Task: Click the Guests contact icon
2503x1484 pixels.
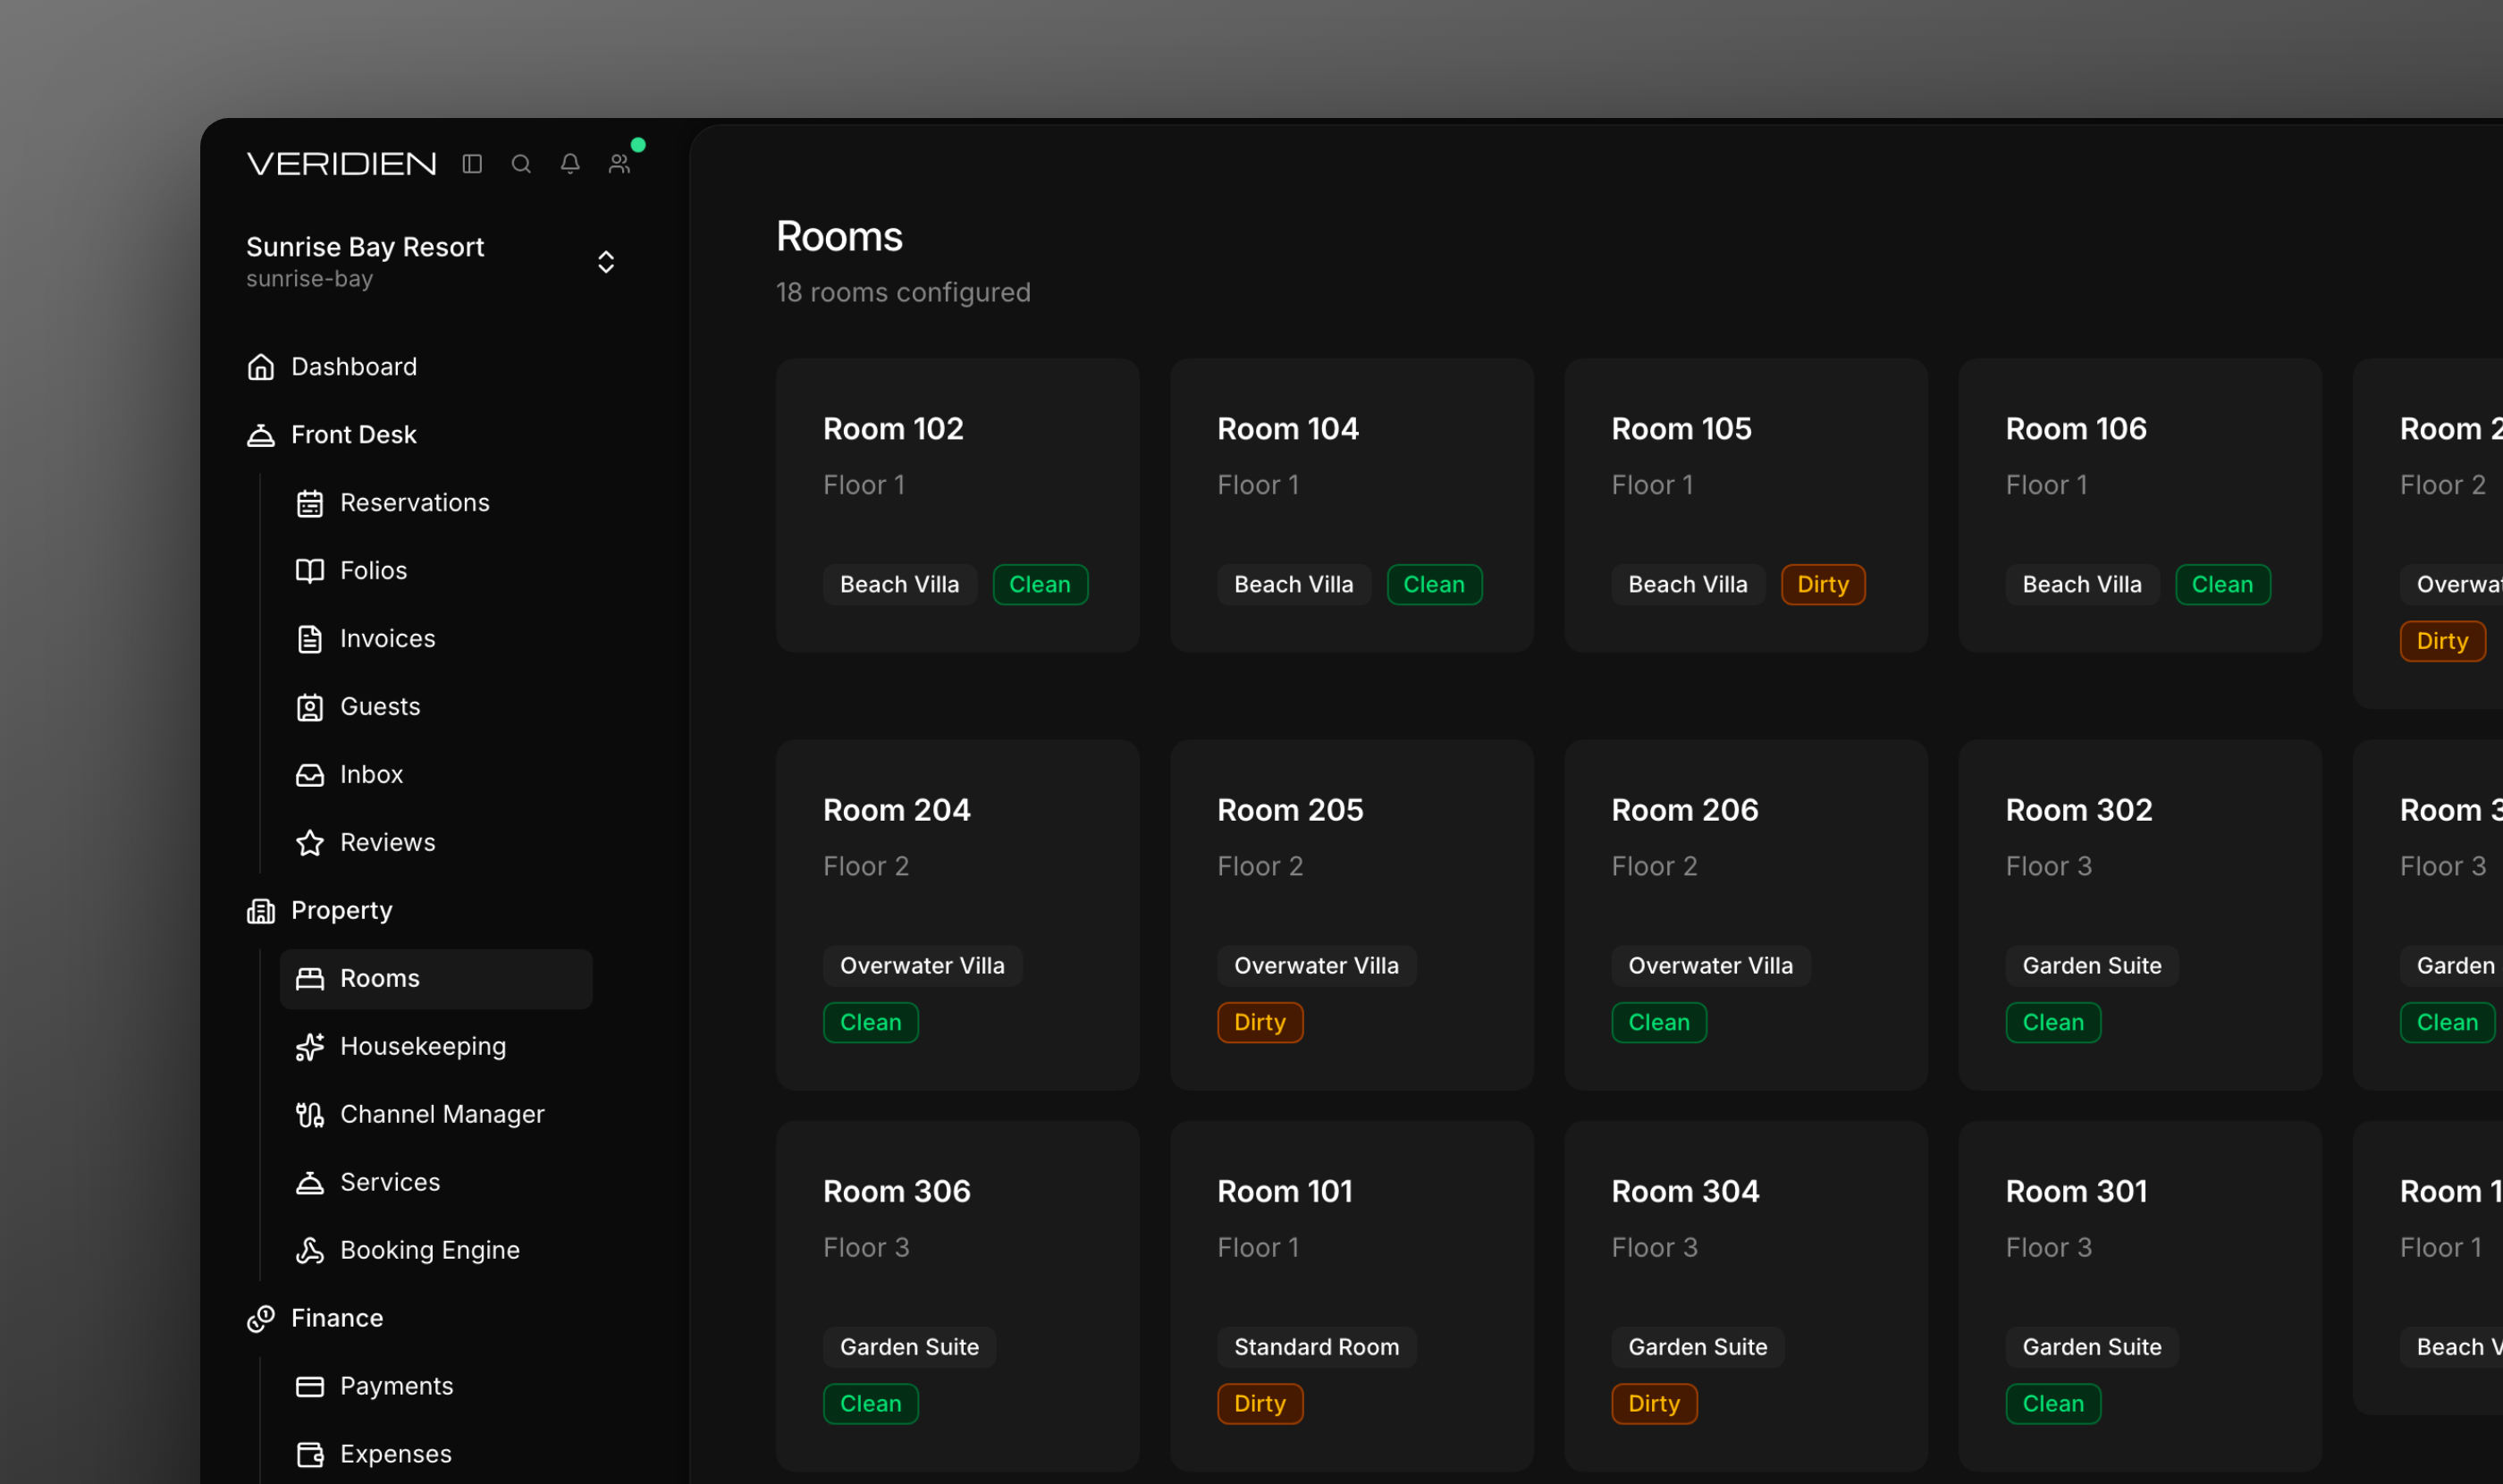Action: point(310,707)
